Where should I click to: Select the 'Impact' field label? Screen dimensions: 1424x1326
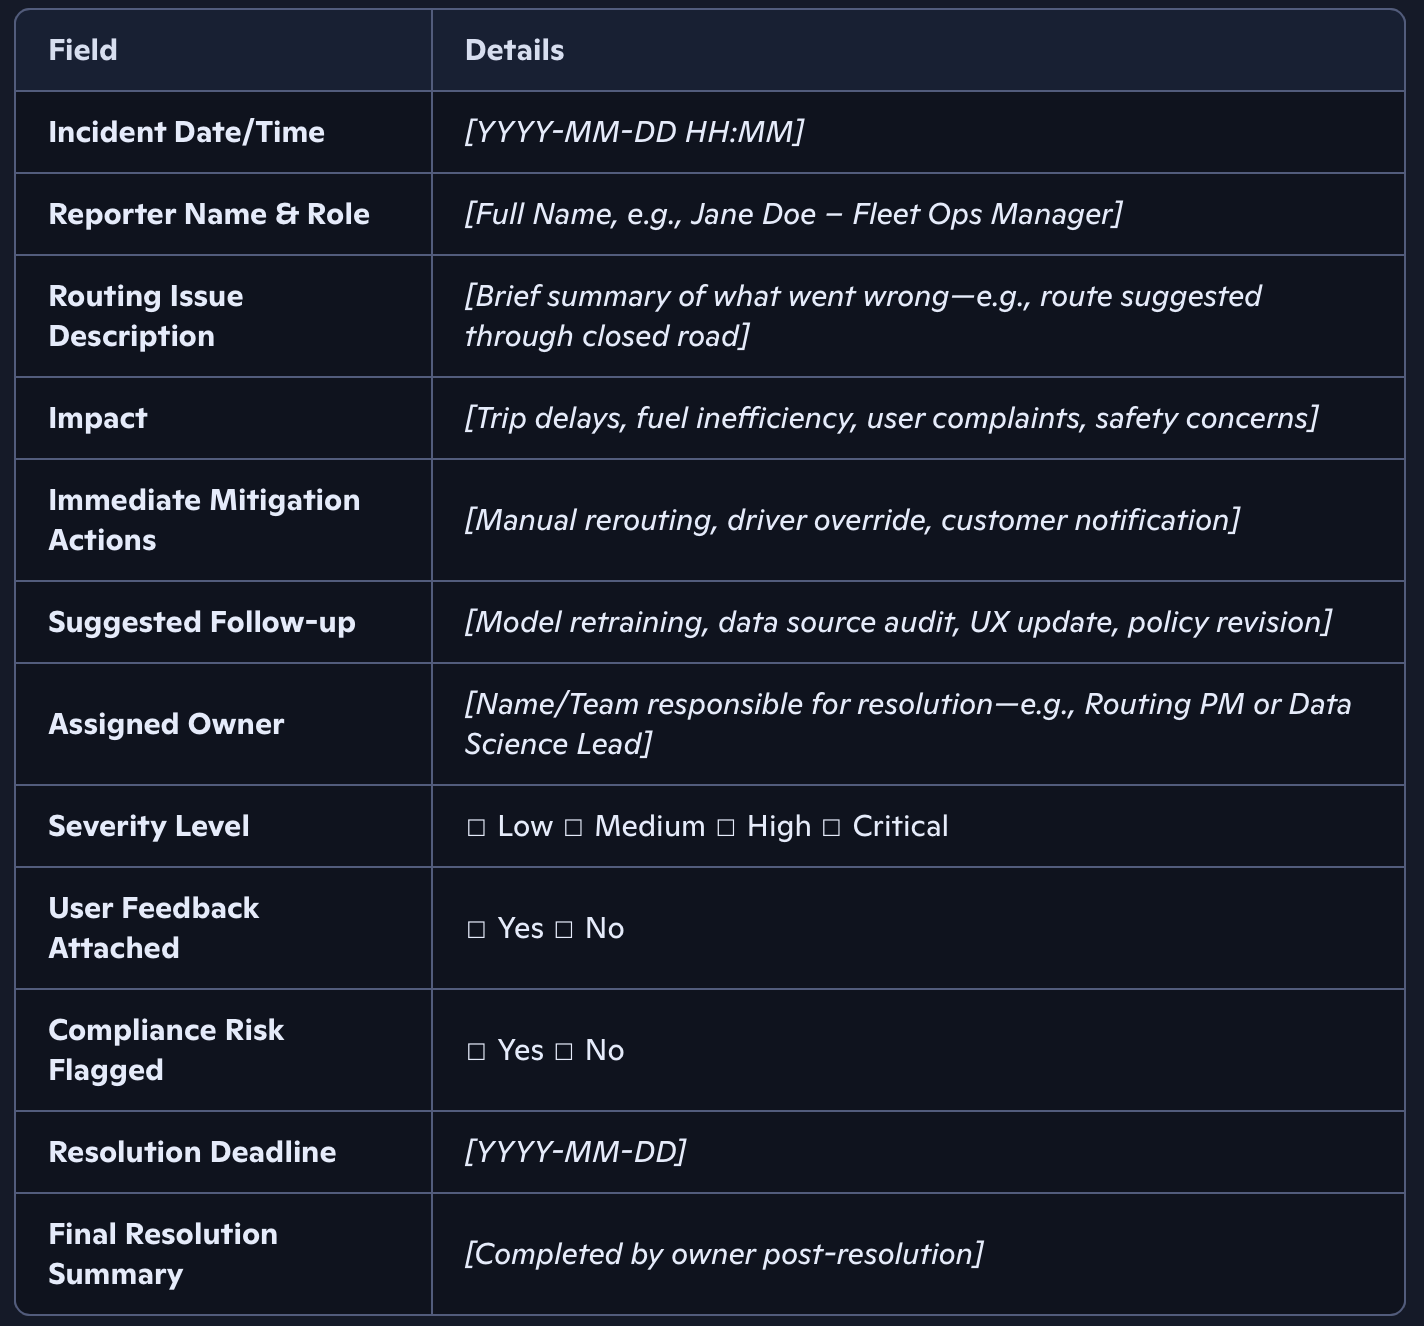[98, 418]
